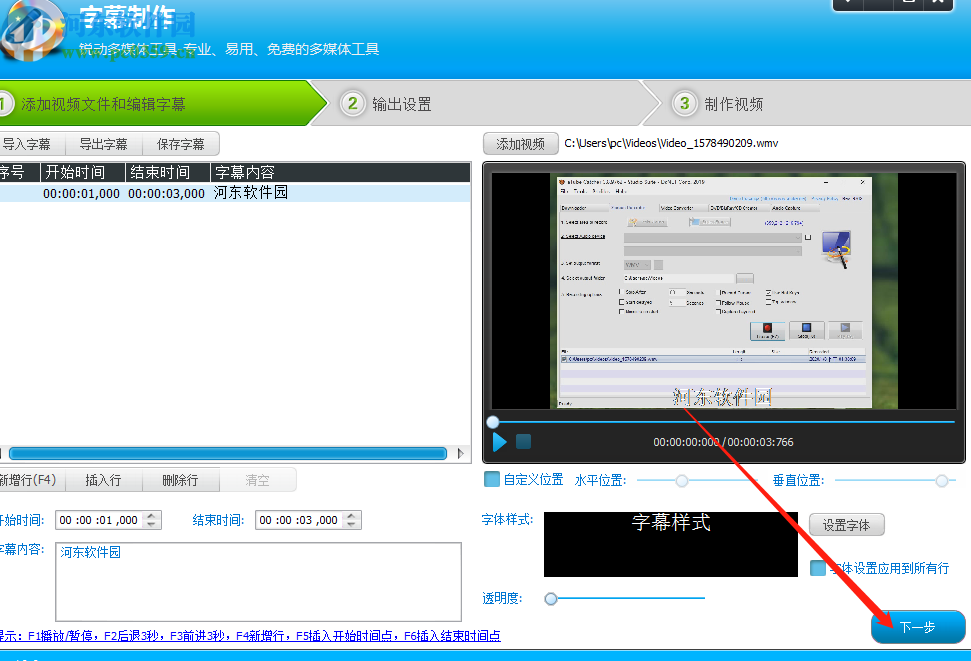This screenshot has height=661, width=971.
Task: Adjust the 垂直位置 vertical position slider
Action: pyautogui.click(x=941, y=481)
